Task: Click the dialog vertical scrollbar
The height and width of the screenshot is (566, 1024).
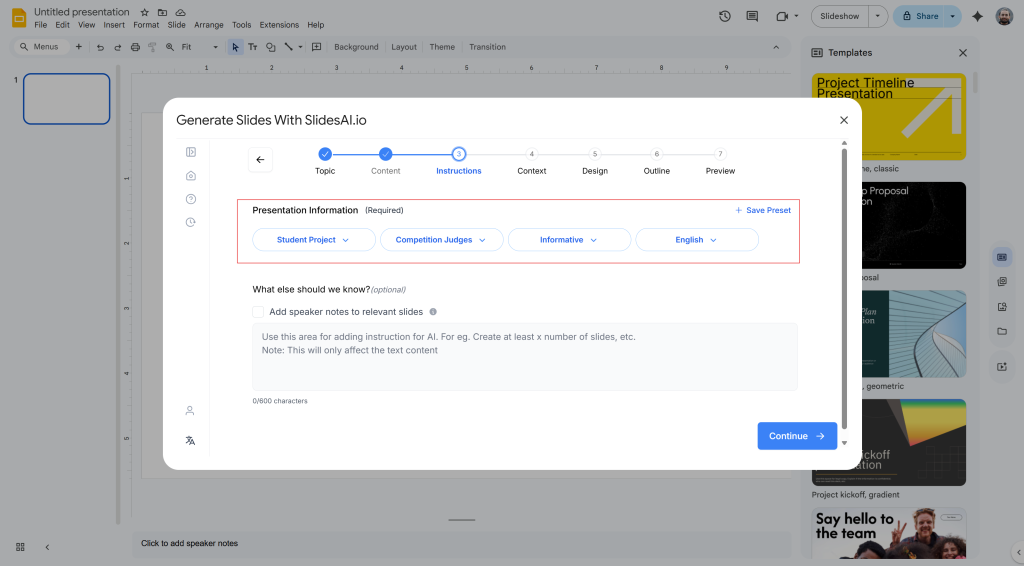Action: (844, 287)
